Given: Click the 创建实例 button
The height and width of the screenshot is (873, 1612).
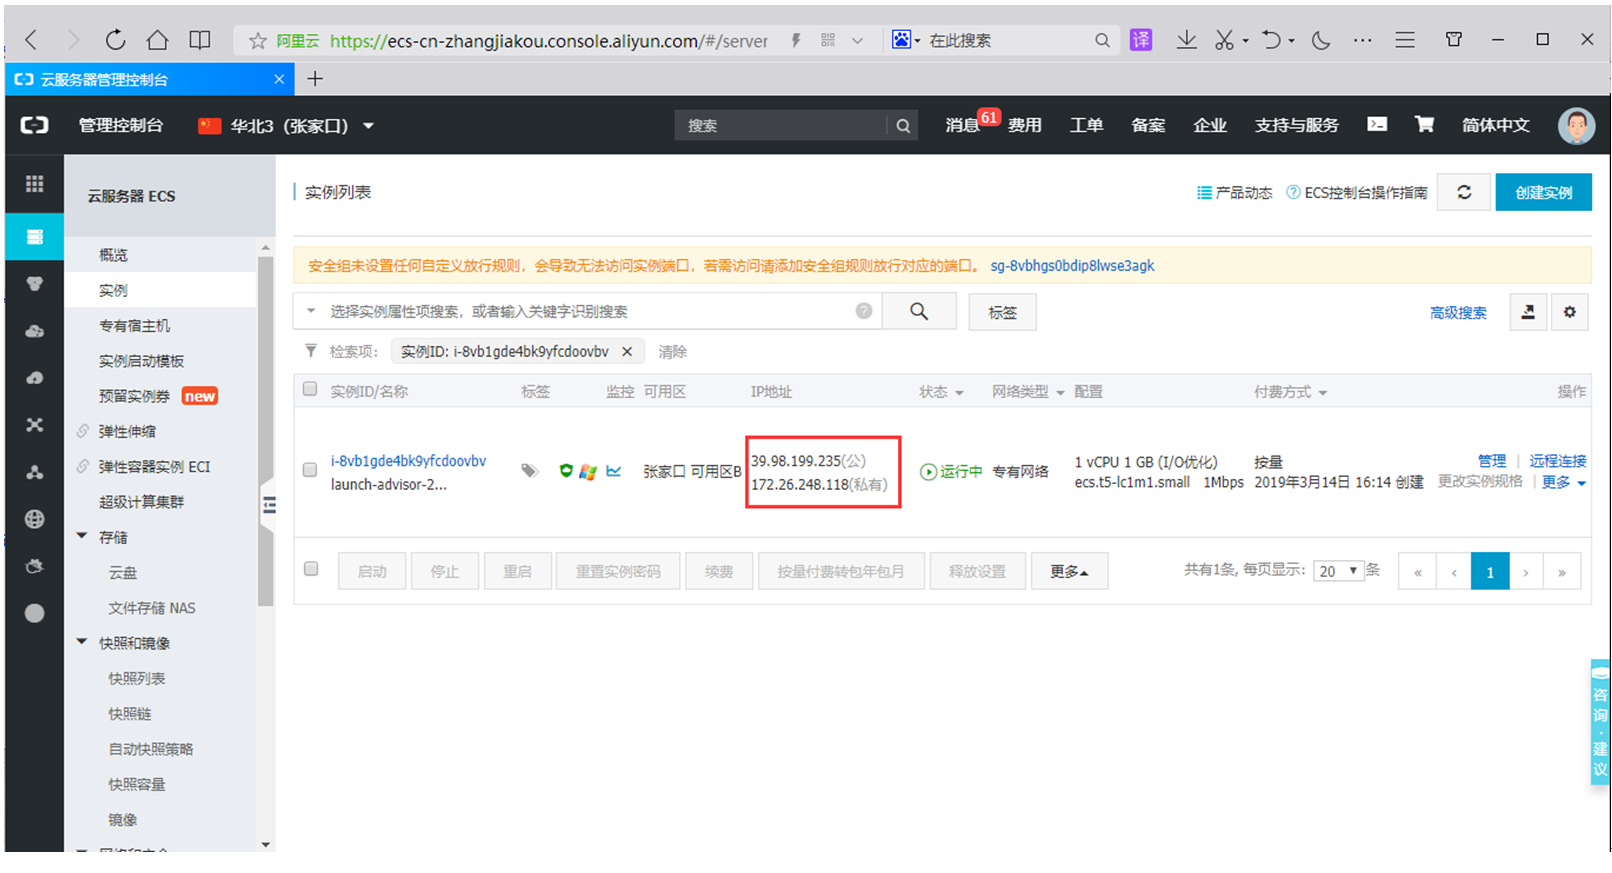Looking at the screenshot, I should pyautogui.click(x=1543, y=193).
